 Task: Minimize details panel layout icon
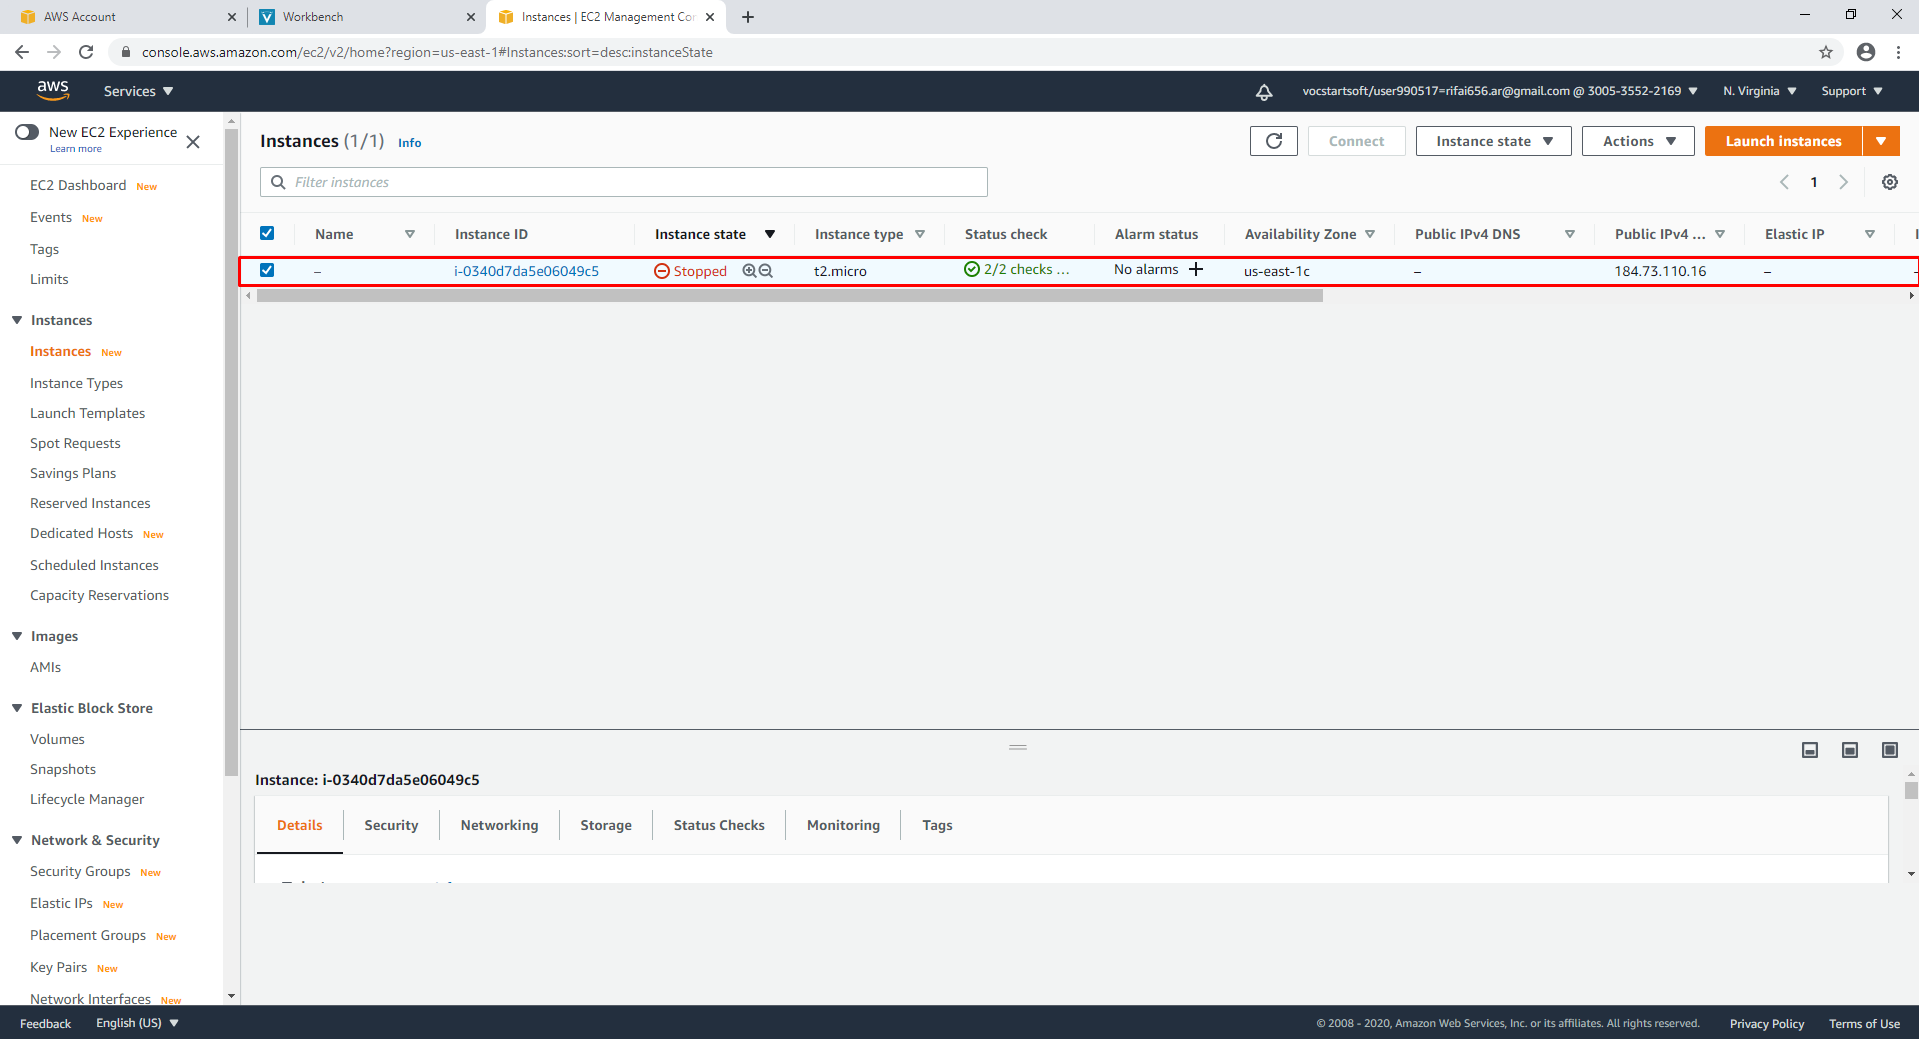click(1809, 750)
